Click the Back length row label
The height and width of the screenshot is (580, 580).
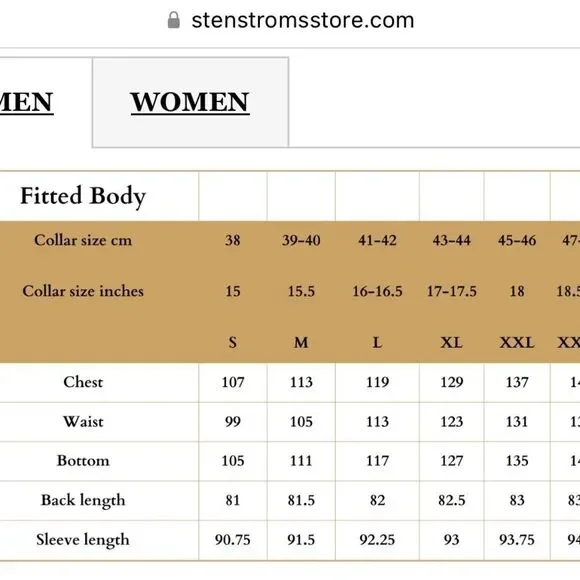tap(83, 500)
